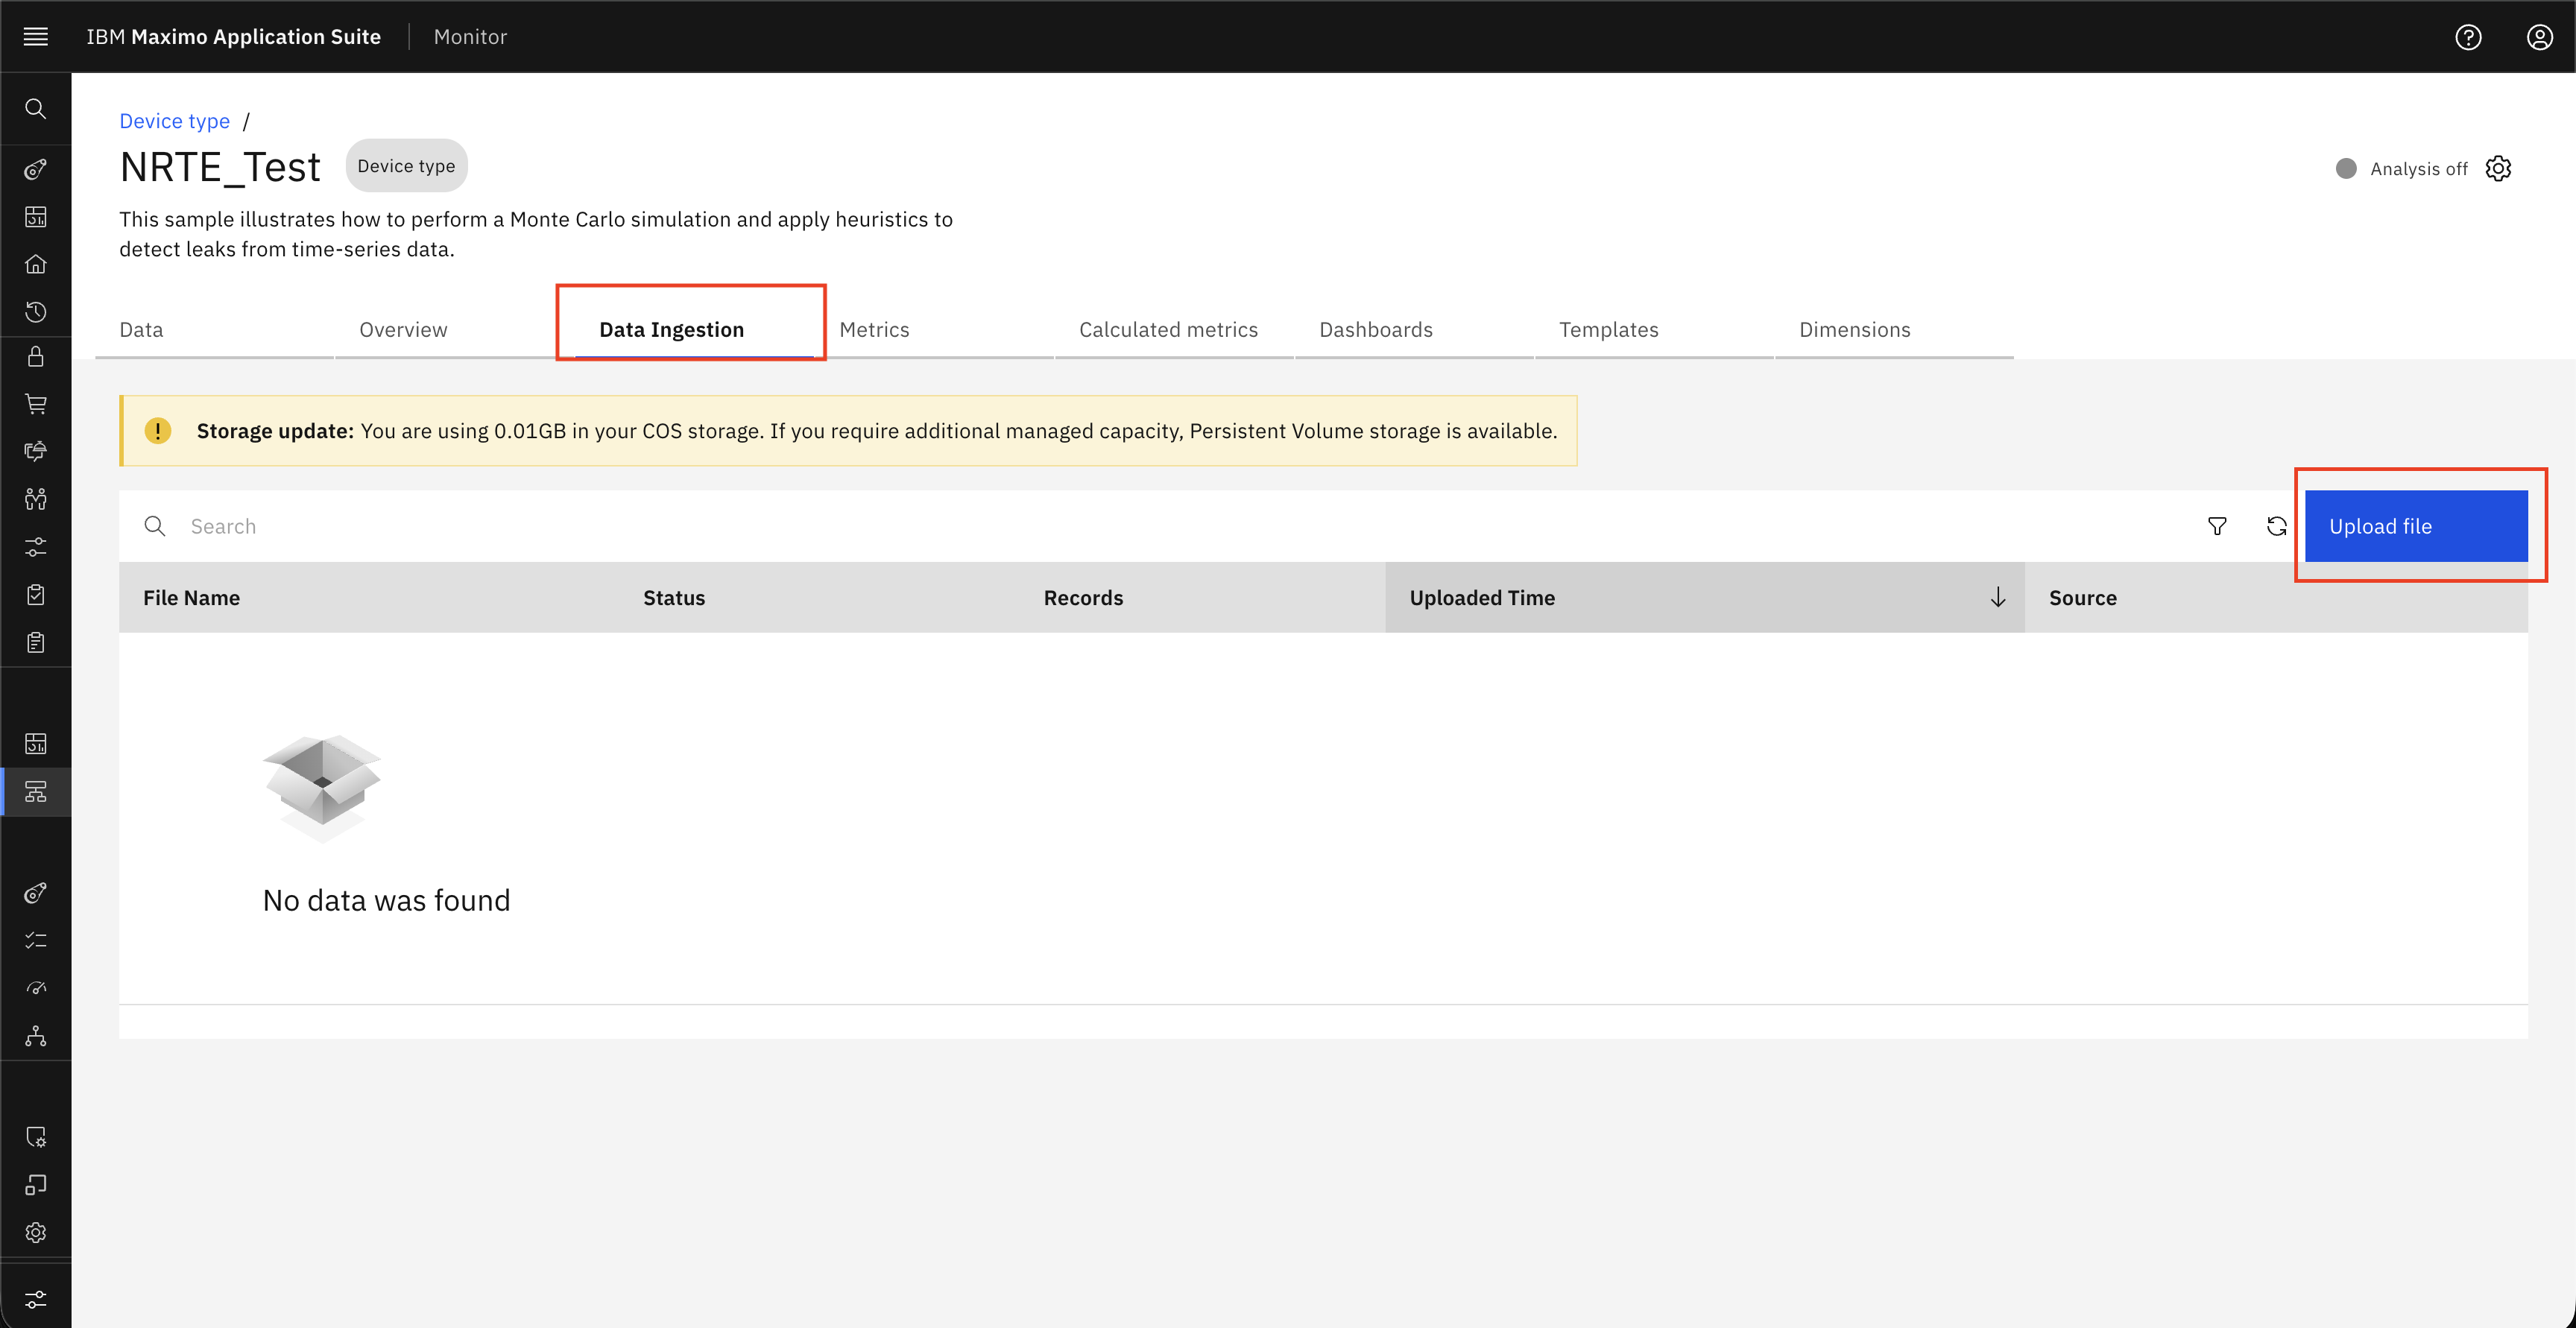This screenshot has height=1328, width=2576.
Task: Open gear settings next to Analysis off
Action: 2498,168
